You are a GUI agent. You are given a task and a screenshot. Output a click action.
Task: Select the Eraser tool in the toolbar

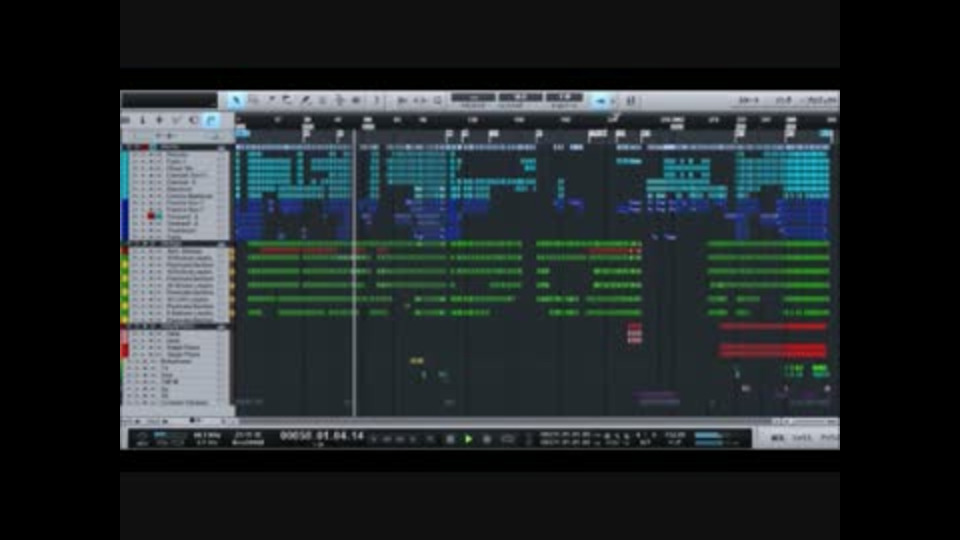[287, 100]
